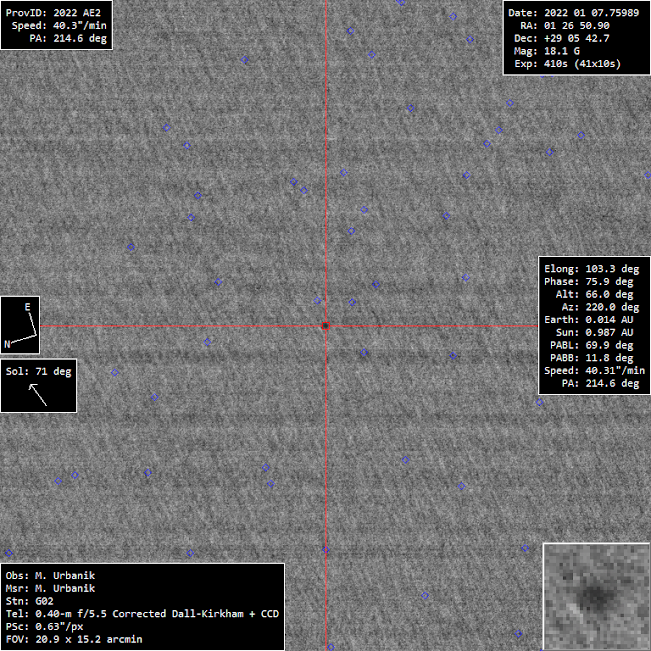Select the 'Sol: 71 deg' label

[39, 371]
